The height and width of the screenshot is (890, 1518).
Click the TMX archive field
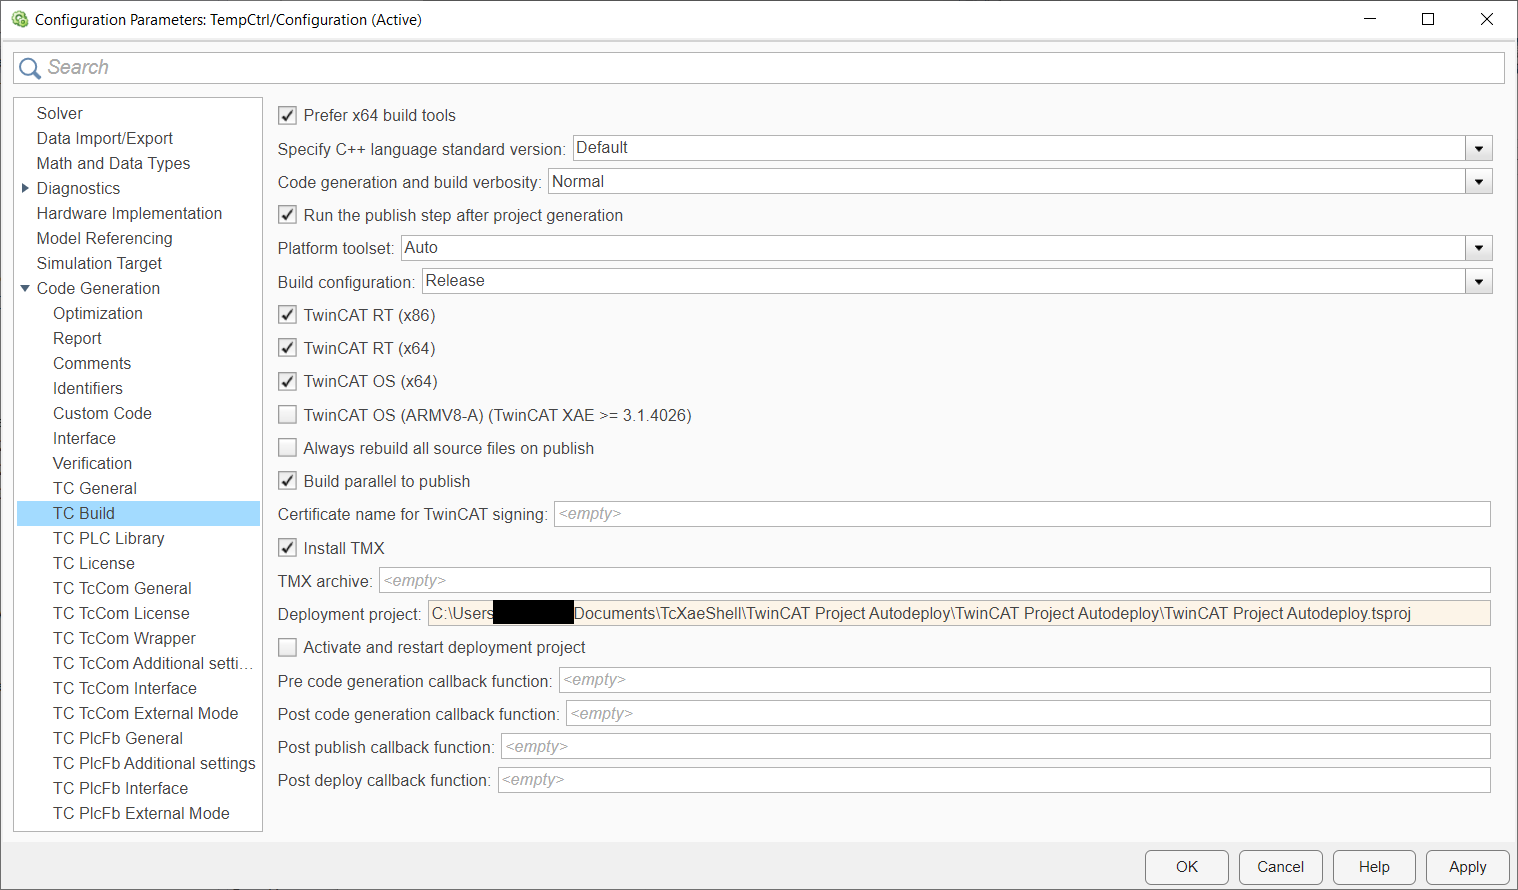coord(935,581)
